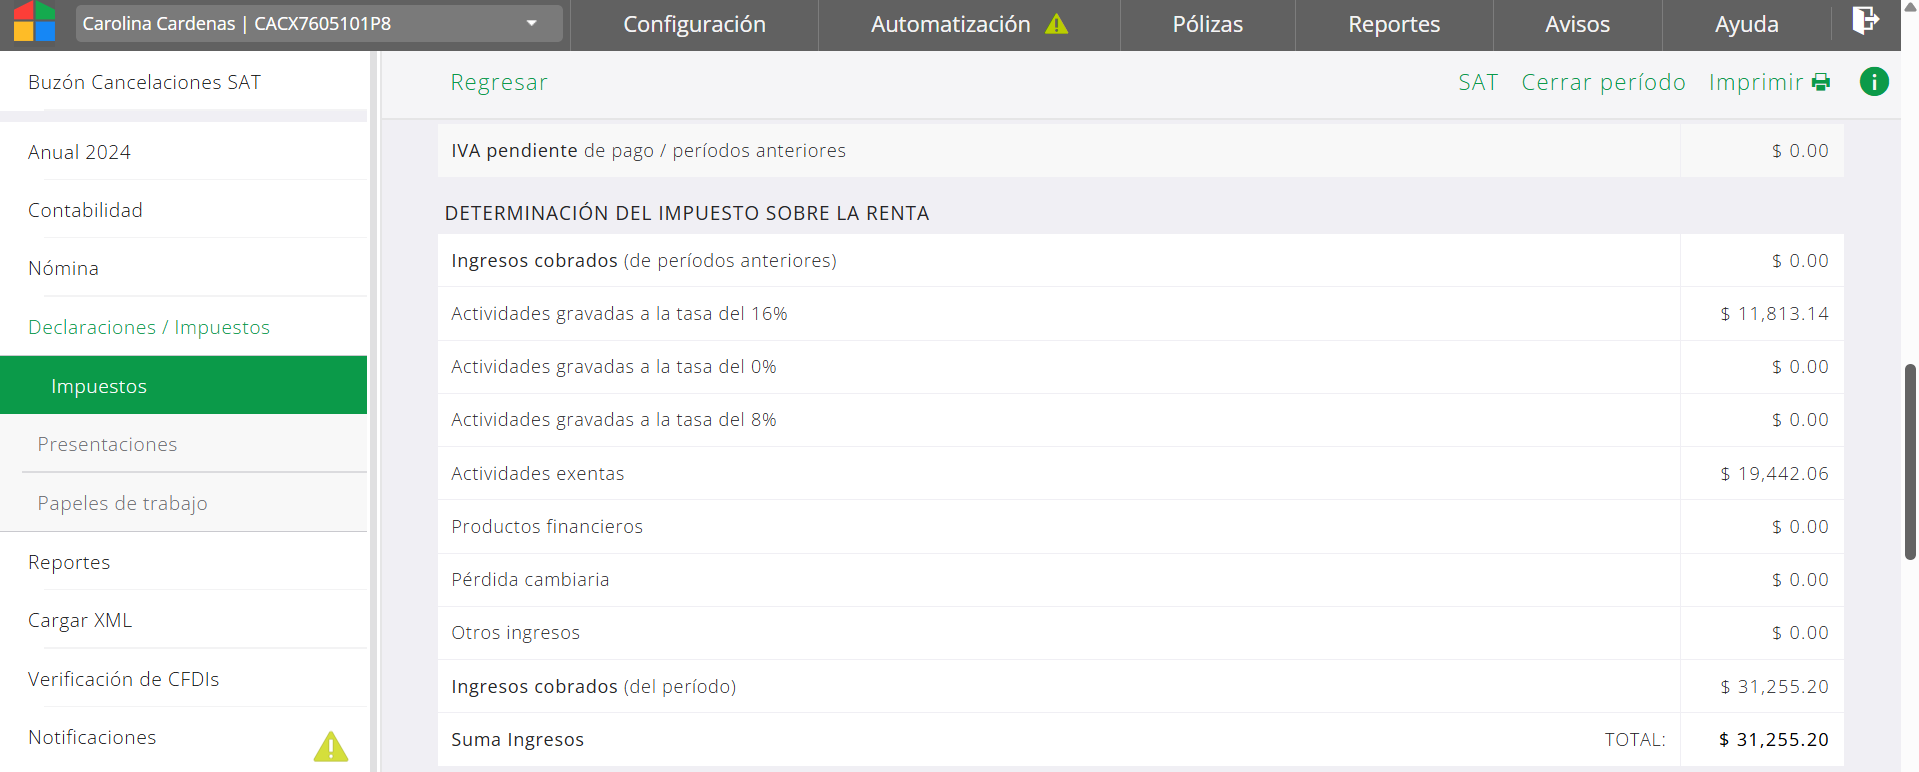Open the Pólizas menu
Viewport: 1919px width, 772px height.
[1207, 24]
